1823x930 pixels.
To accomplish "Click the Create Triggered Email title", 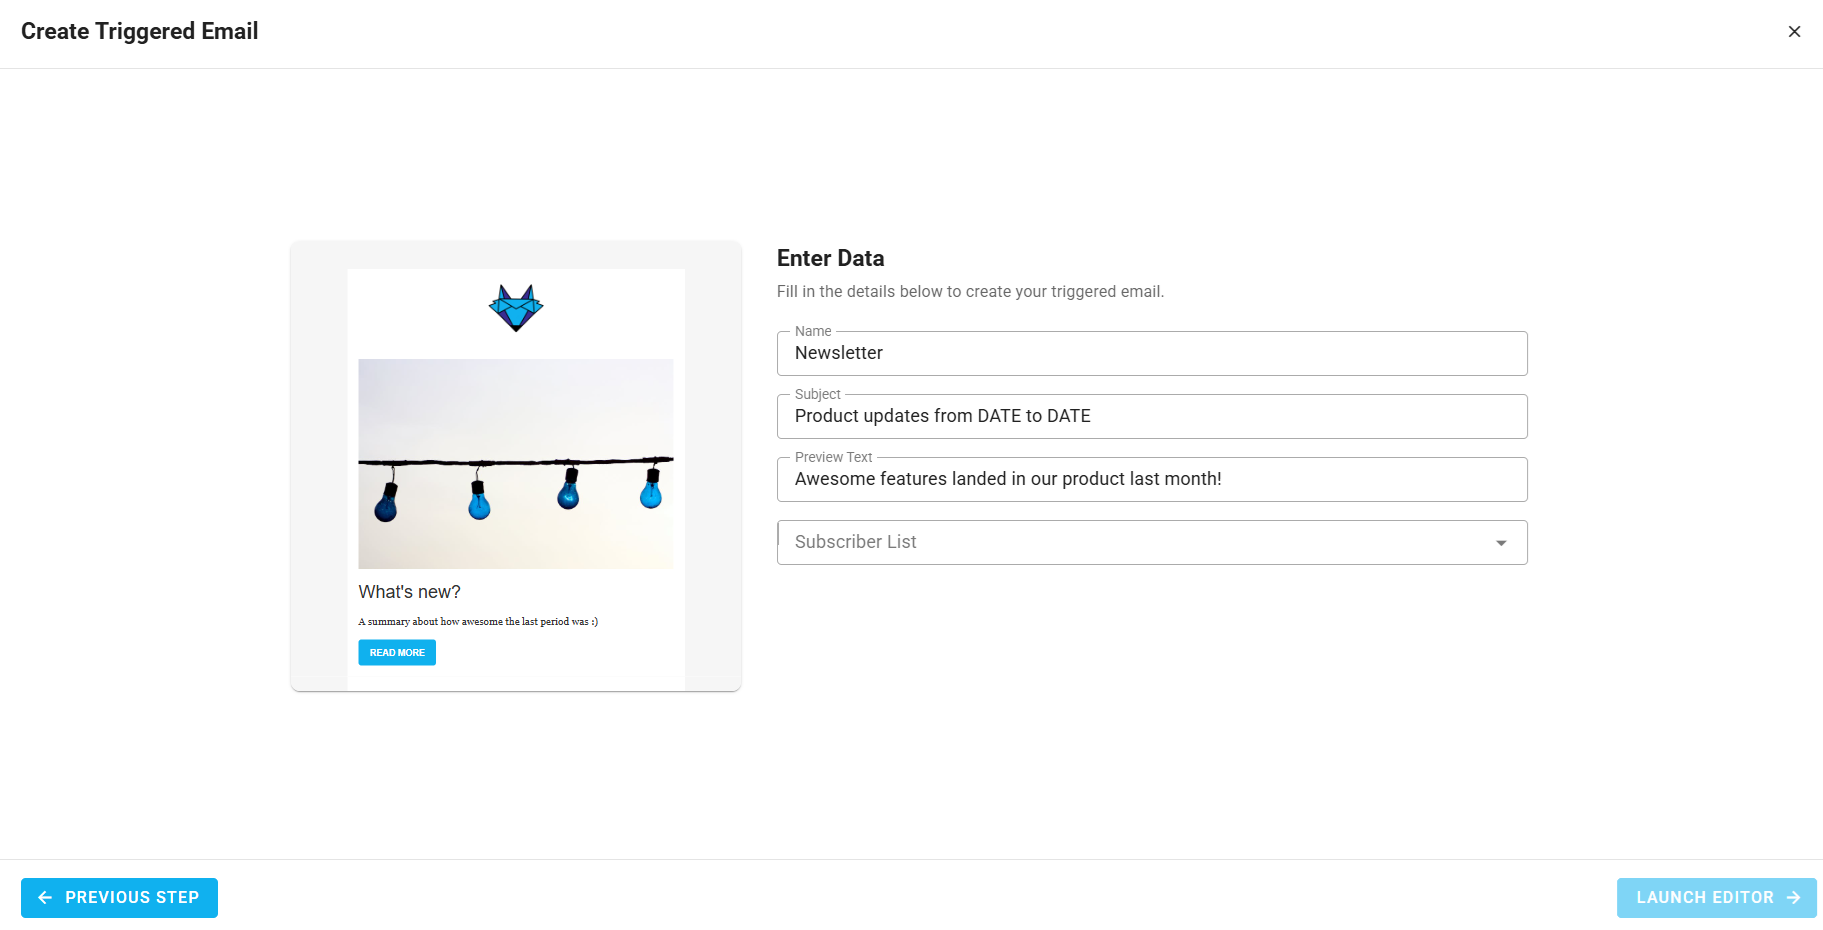I will tap(139, 31).
